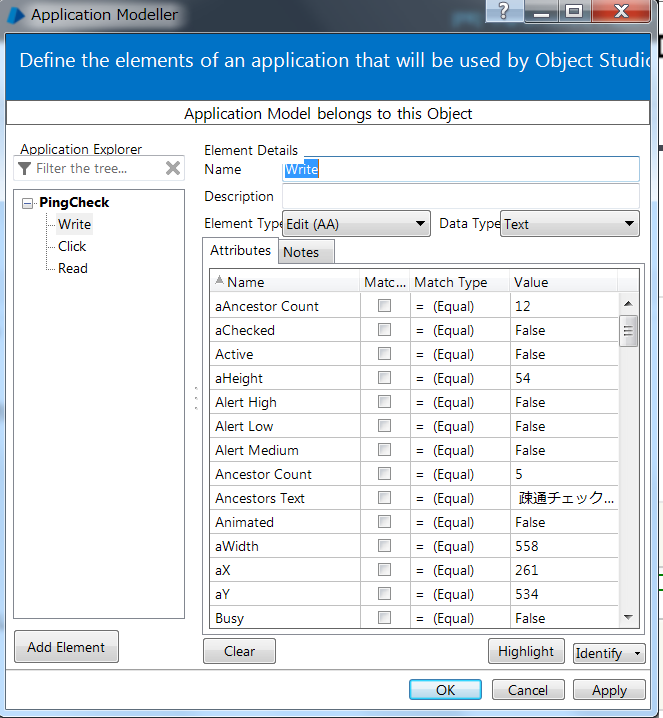Screen dimensions: 663x718
Task: Click the Matc... column header
Action: click(x=385, y=282)
